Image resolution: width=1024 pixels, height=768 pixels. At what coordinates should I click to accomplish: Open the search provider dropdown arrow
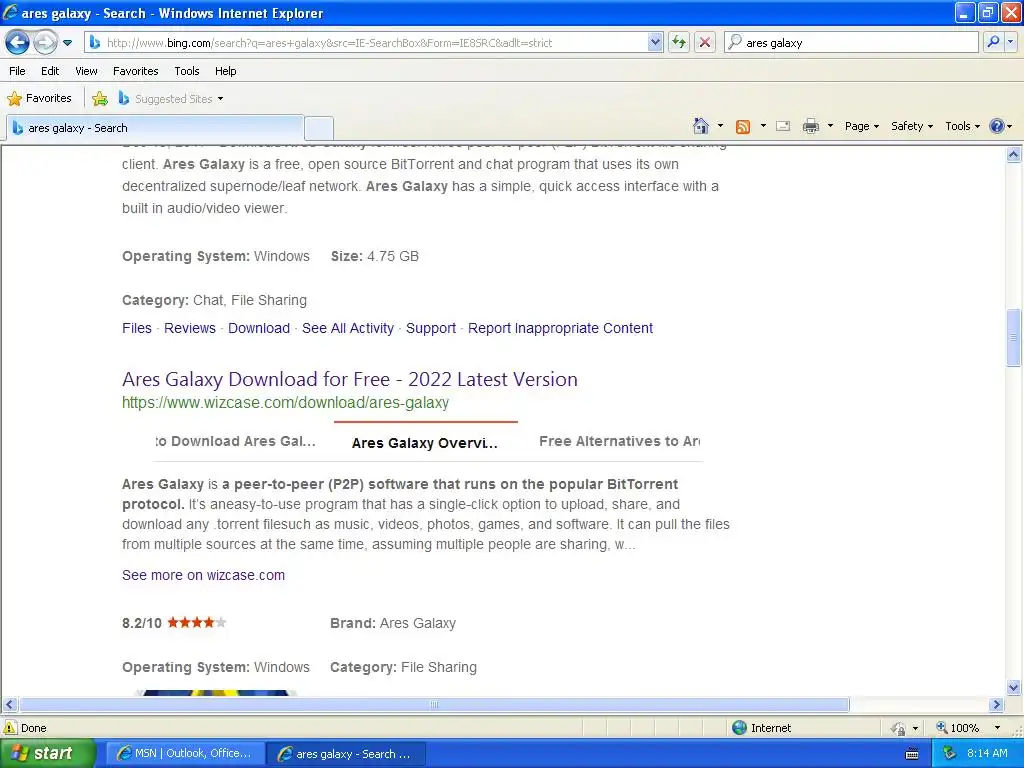(1010, 42)
